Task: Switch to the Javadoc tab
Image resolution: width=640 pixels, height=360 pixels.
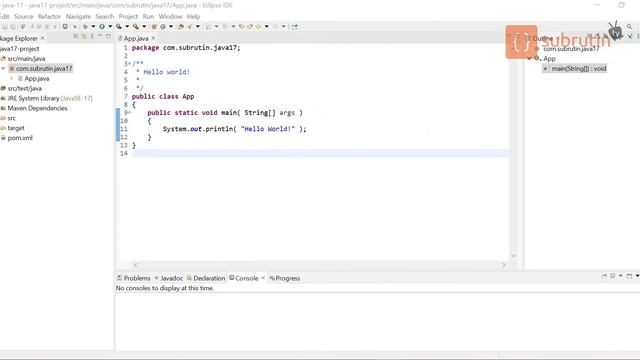Action: 169,278
